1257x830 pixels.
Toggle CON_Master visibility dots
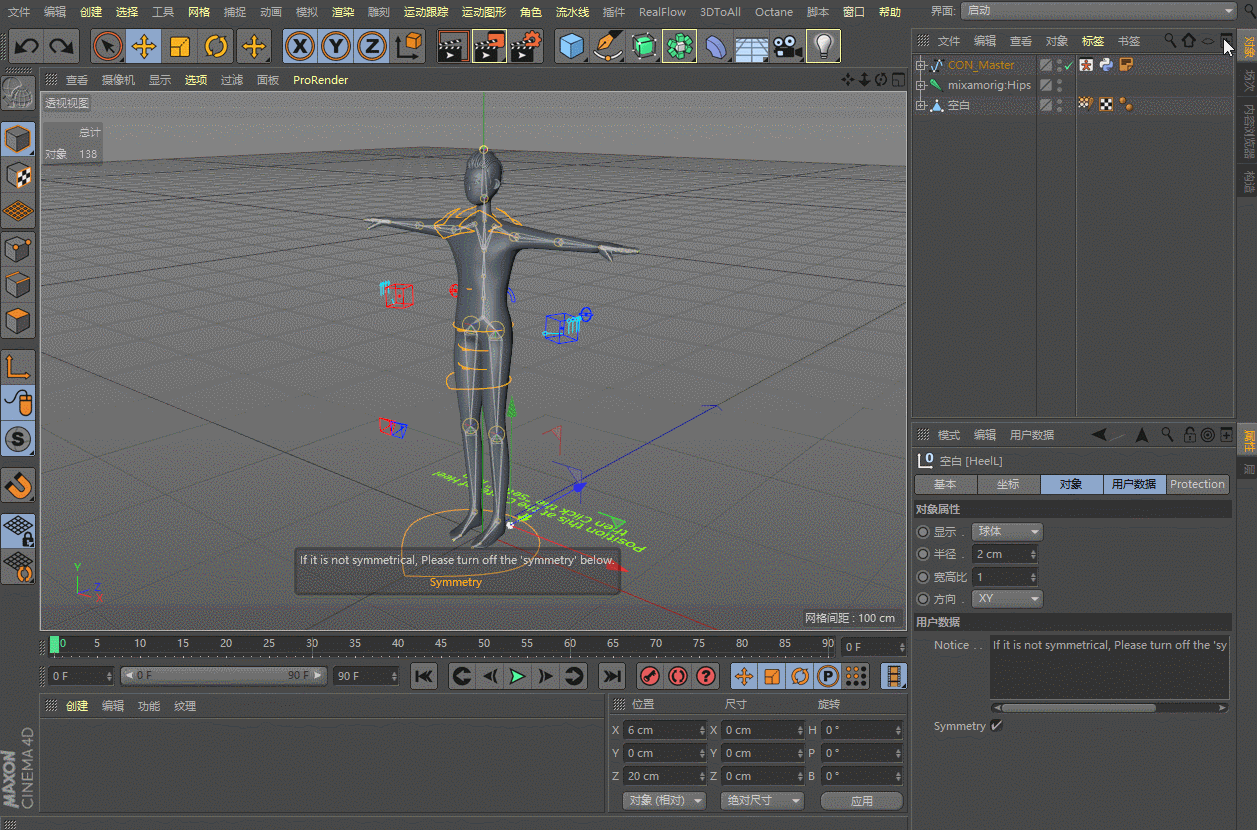pos(1059,65)
